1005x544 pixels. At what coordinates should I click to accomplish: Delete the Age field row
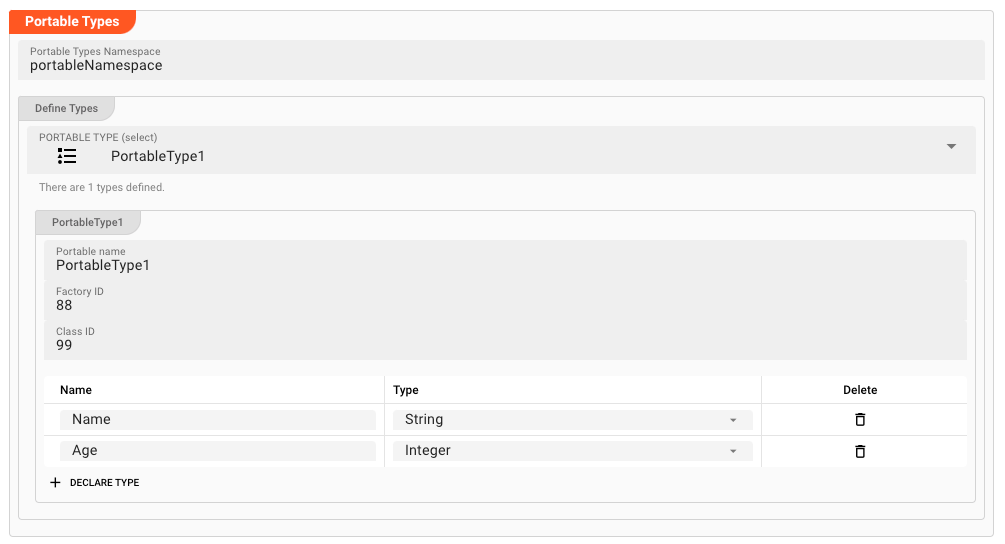point(860,451)
